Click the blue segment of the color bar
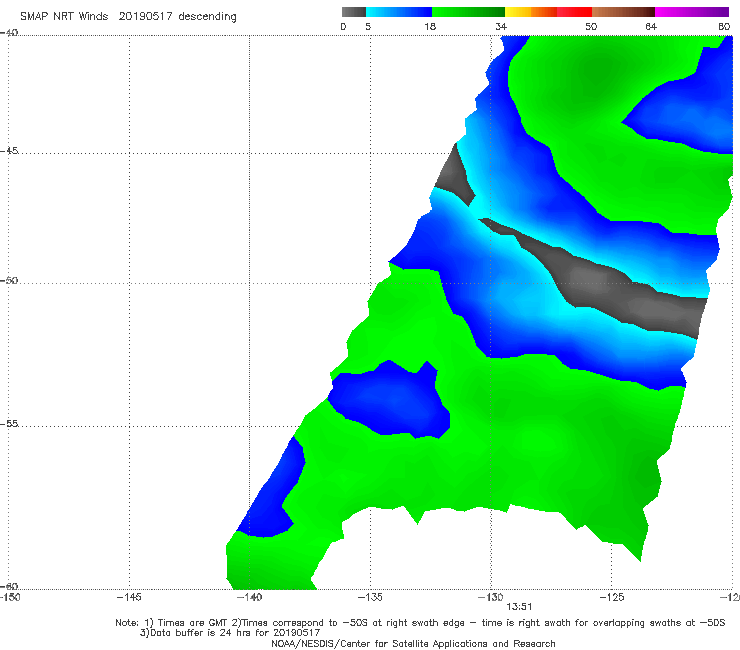This screenshot has height=650, width=740. (x=399, y=12)
